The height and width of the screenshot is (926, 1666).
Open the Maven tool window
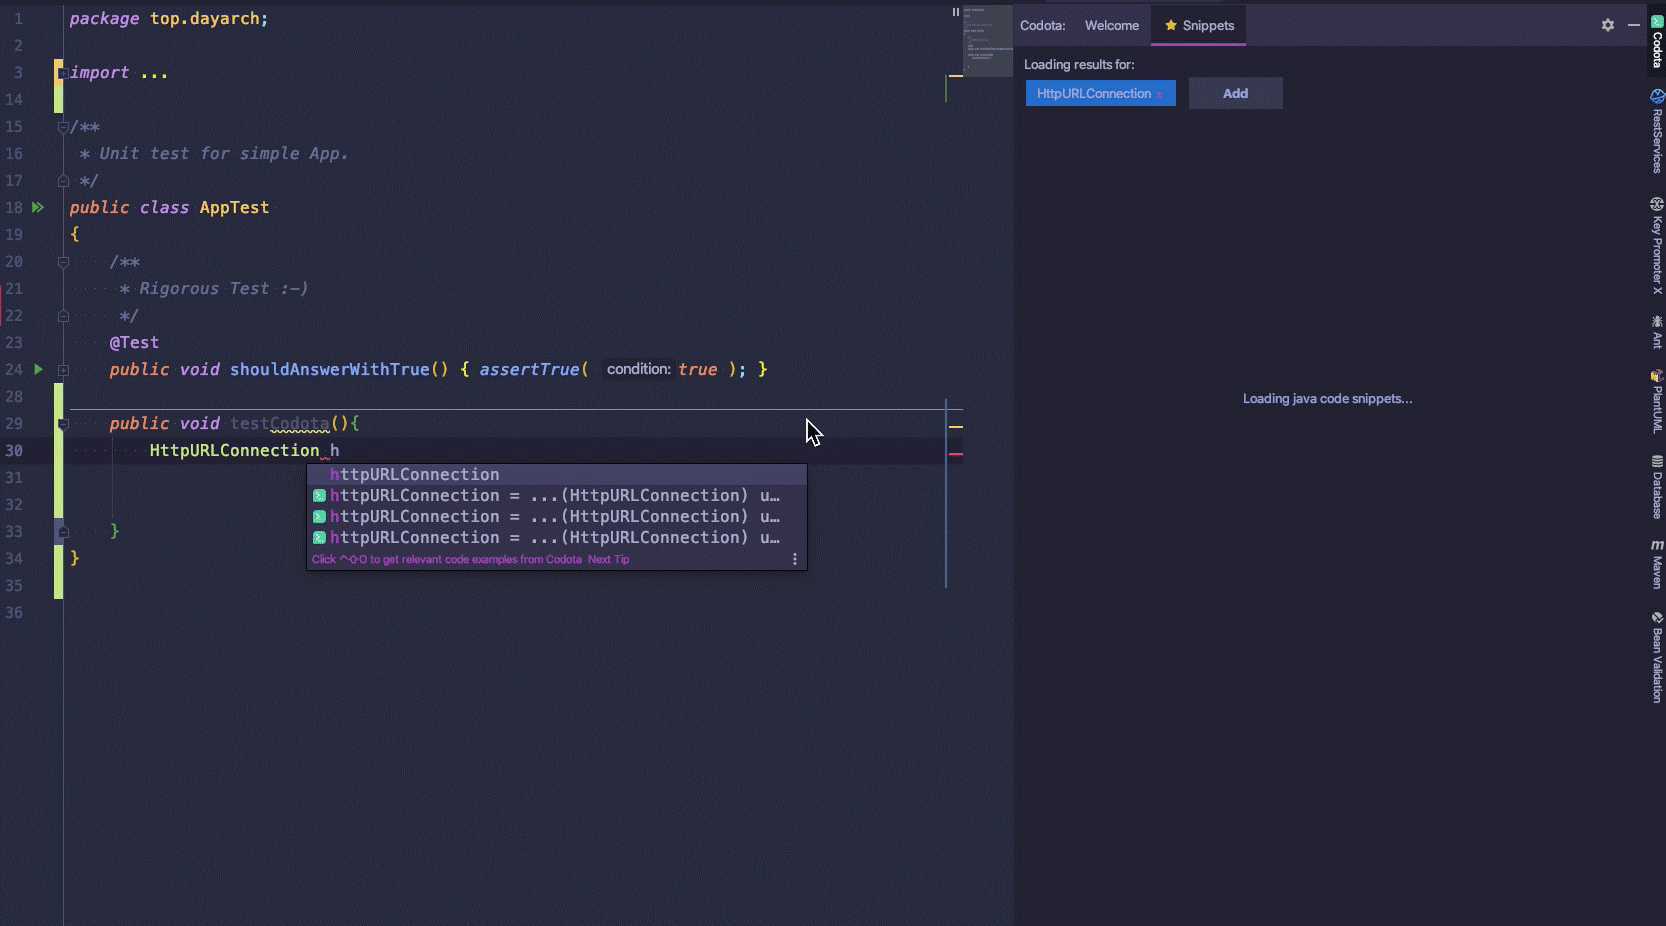(x=1656, y=565)
